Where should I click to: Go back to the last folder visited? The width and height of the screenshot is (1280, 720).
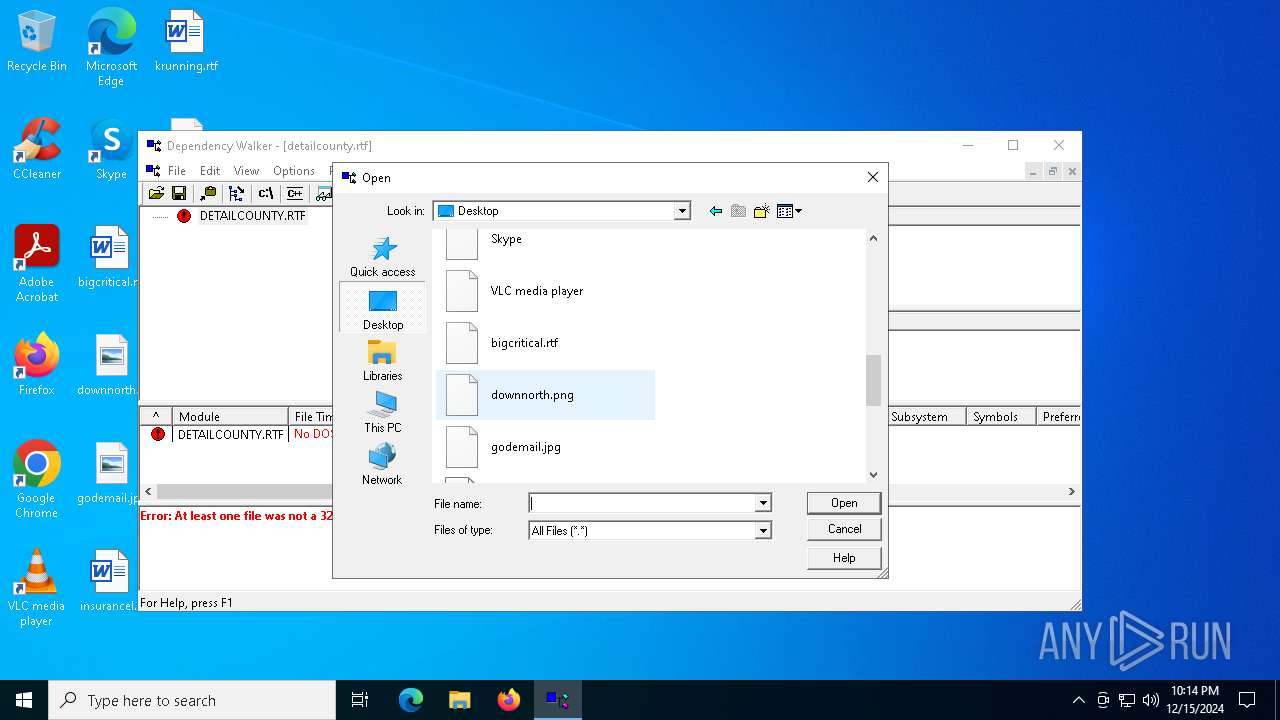click(715, 211)
